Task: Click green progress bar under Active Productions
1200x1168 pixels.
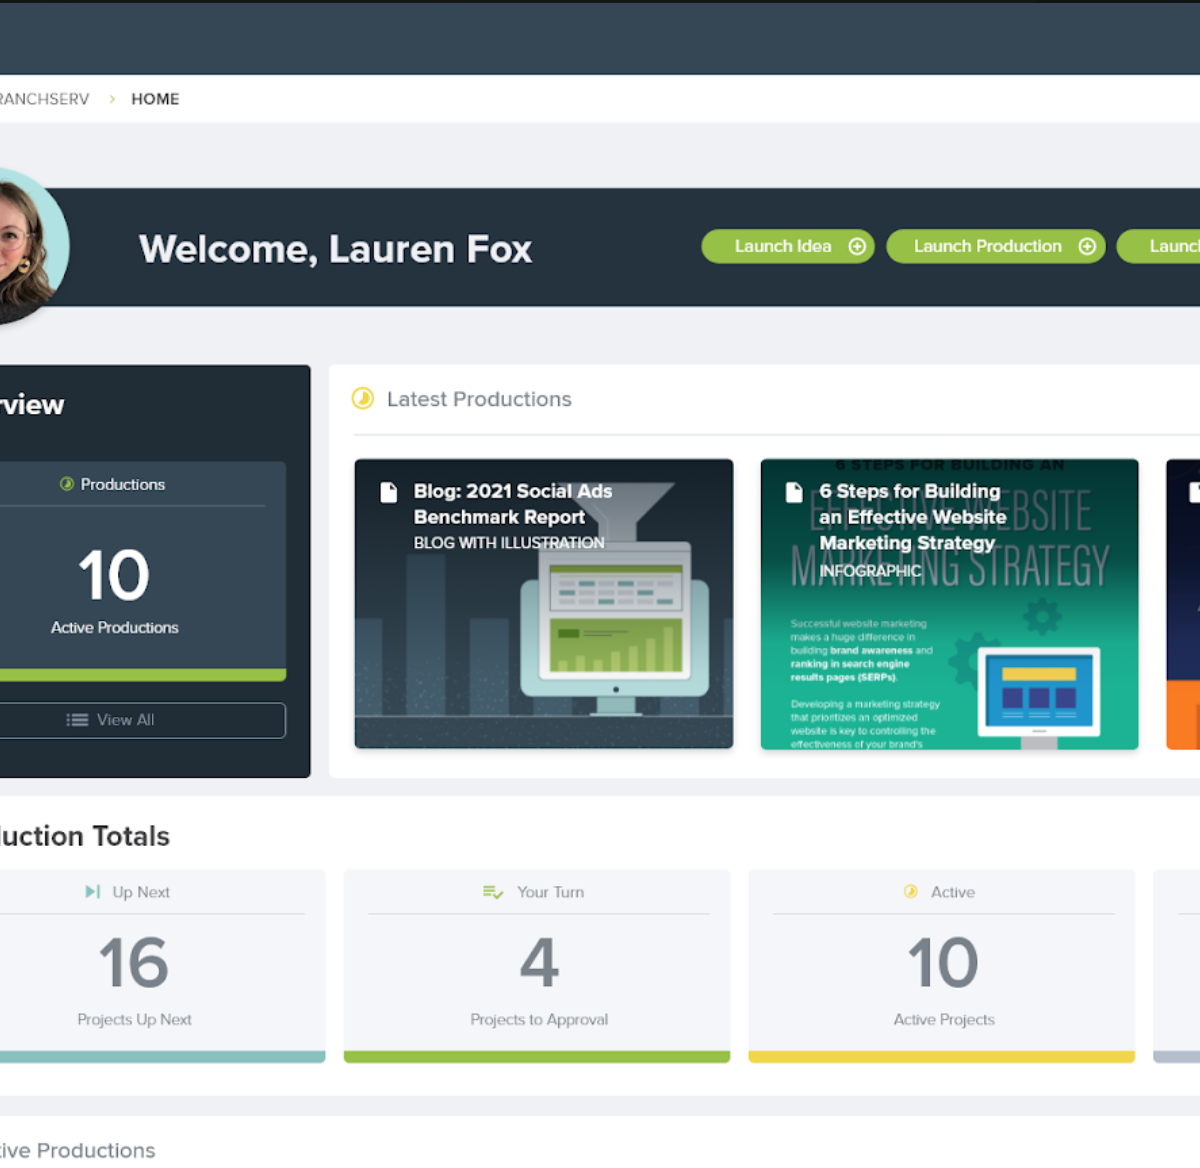Action: [140, 675]
